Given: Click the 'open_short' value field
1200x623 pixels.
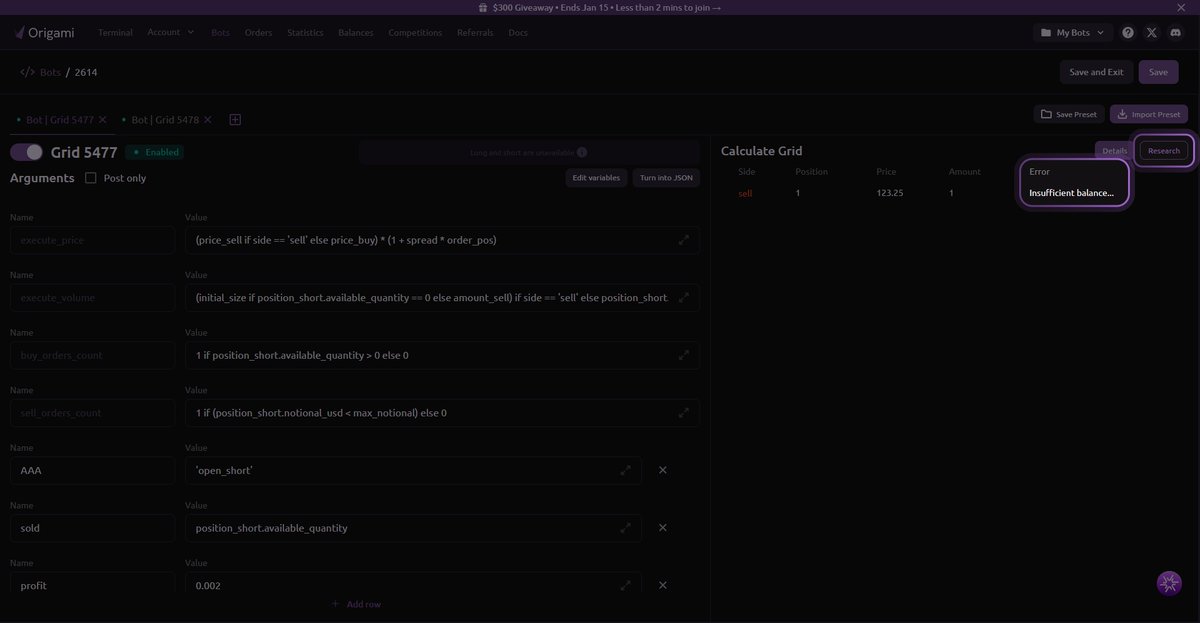Looking at the screenshot, I should 413,470.
